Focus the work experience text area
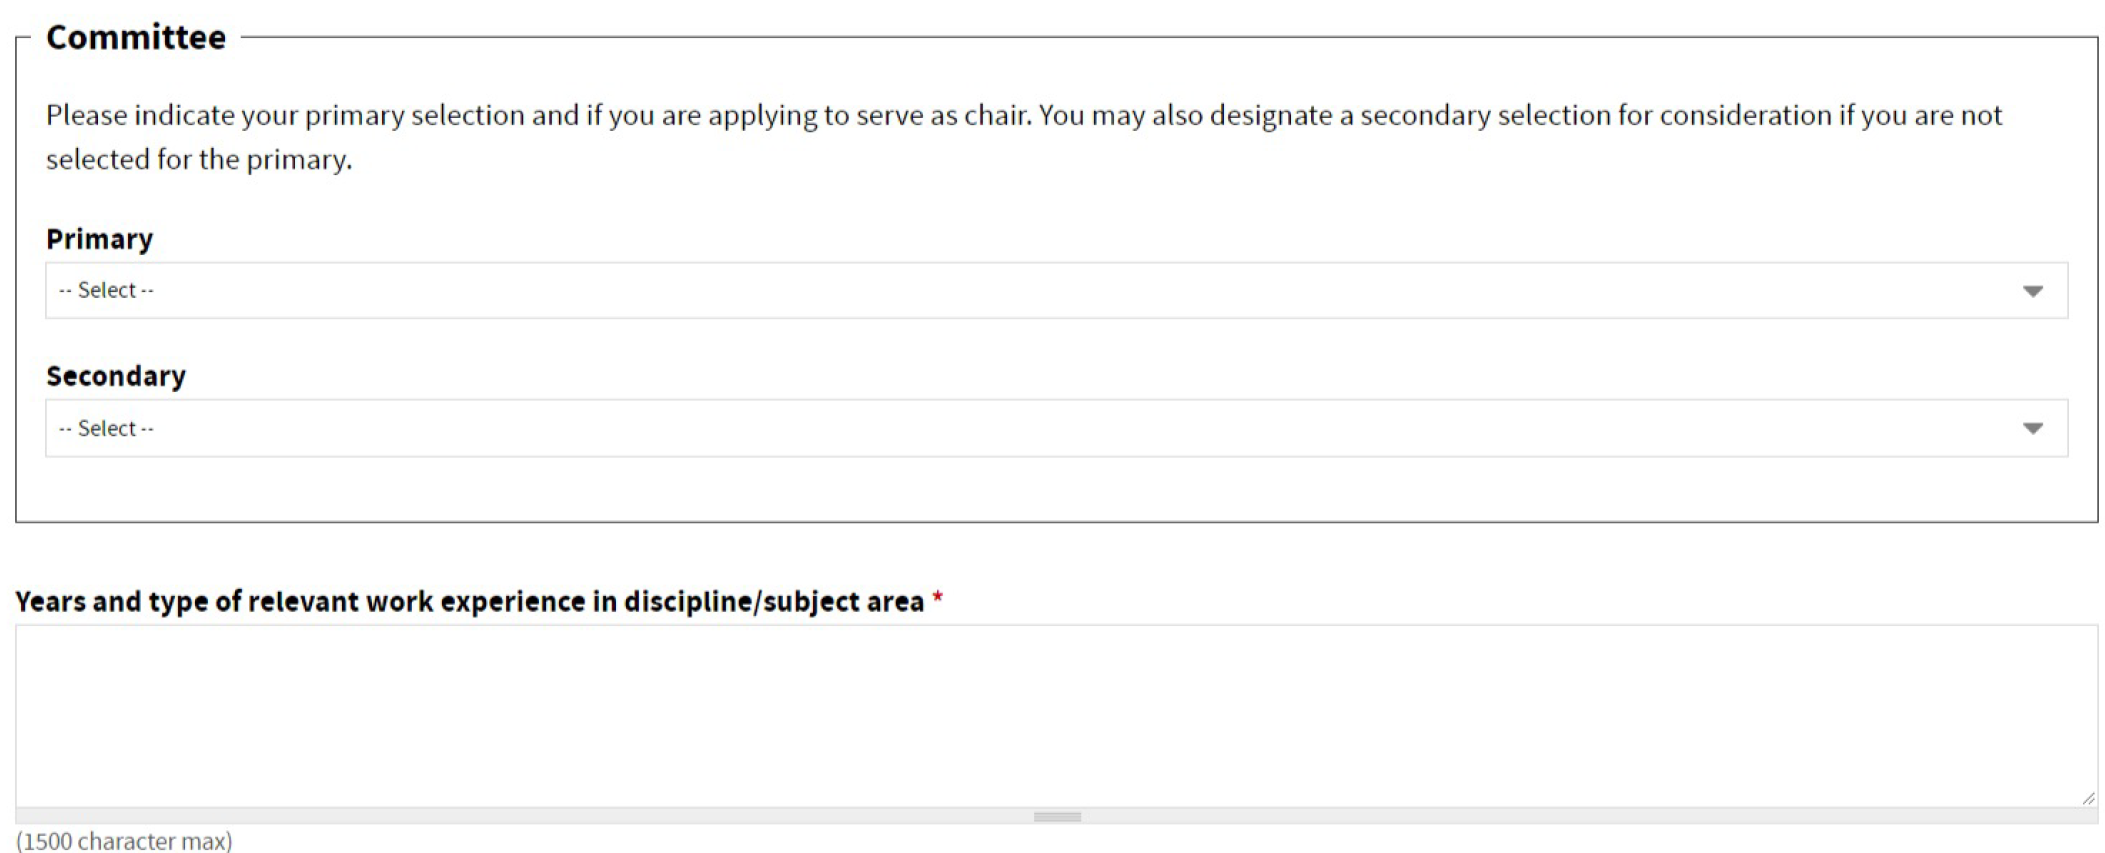Viewport: 2105px width, 853px height. [1056, 716]
